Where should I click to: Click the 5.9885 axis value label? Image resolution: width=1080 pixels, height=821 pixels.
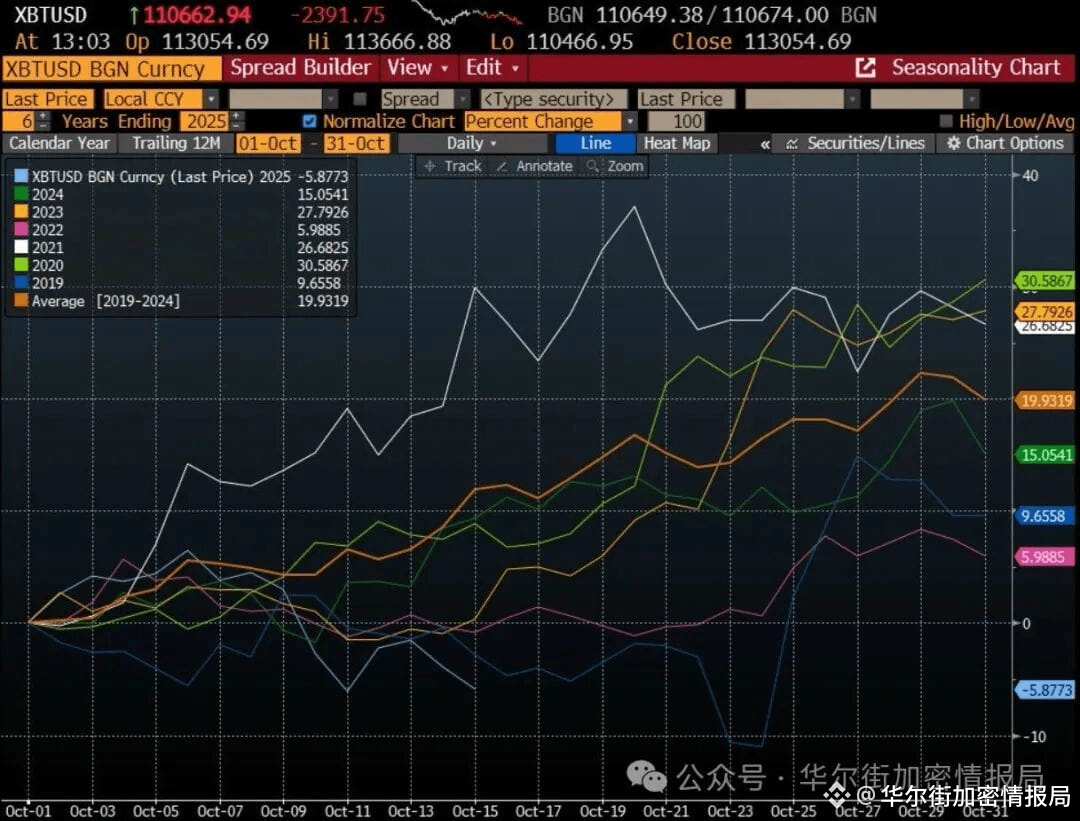pyautogui.click(x=1046, y=557)
